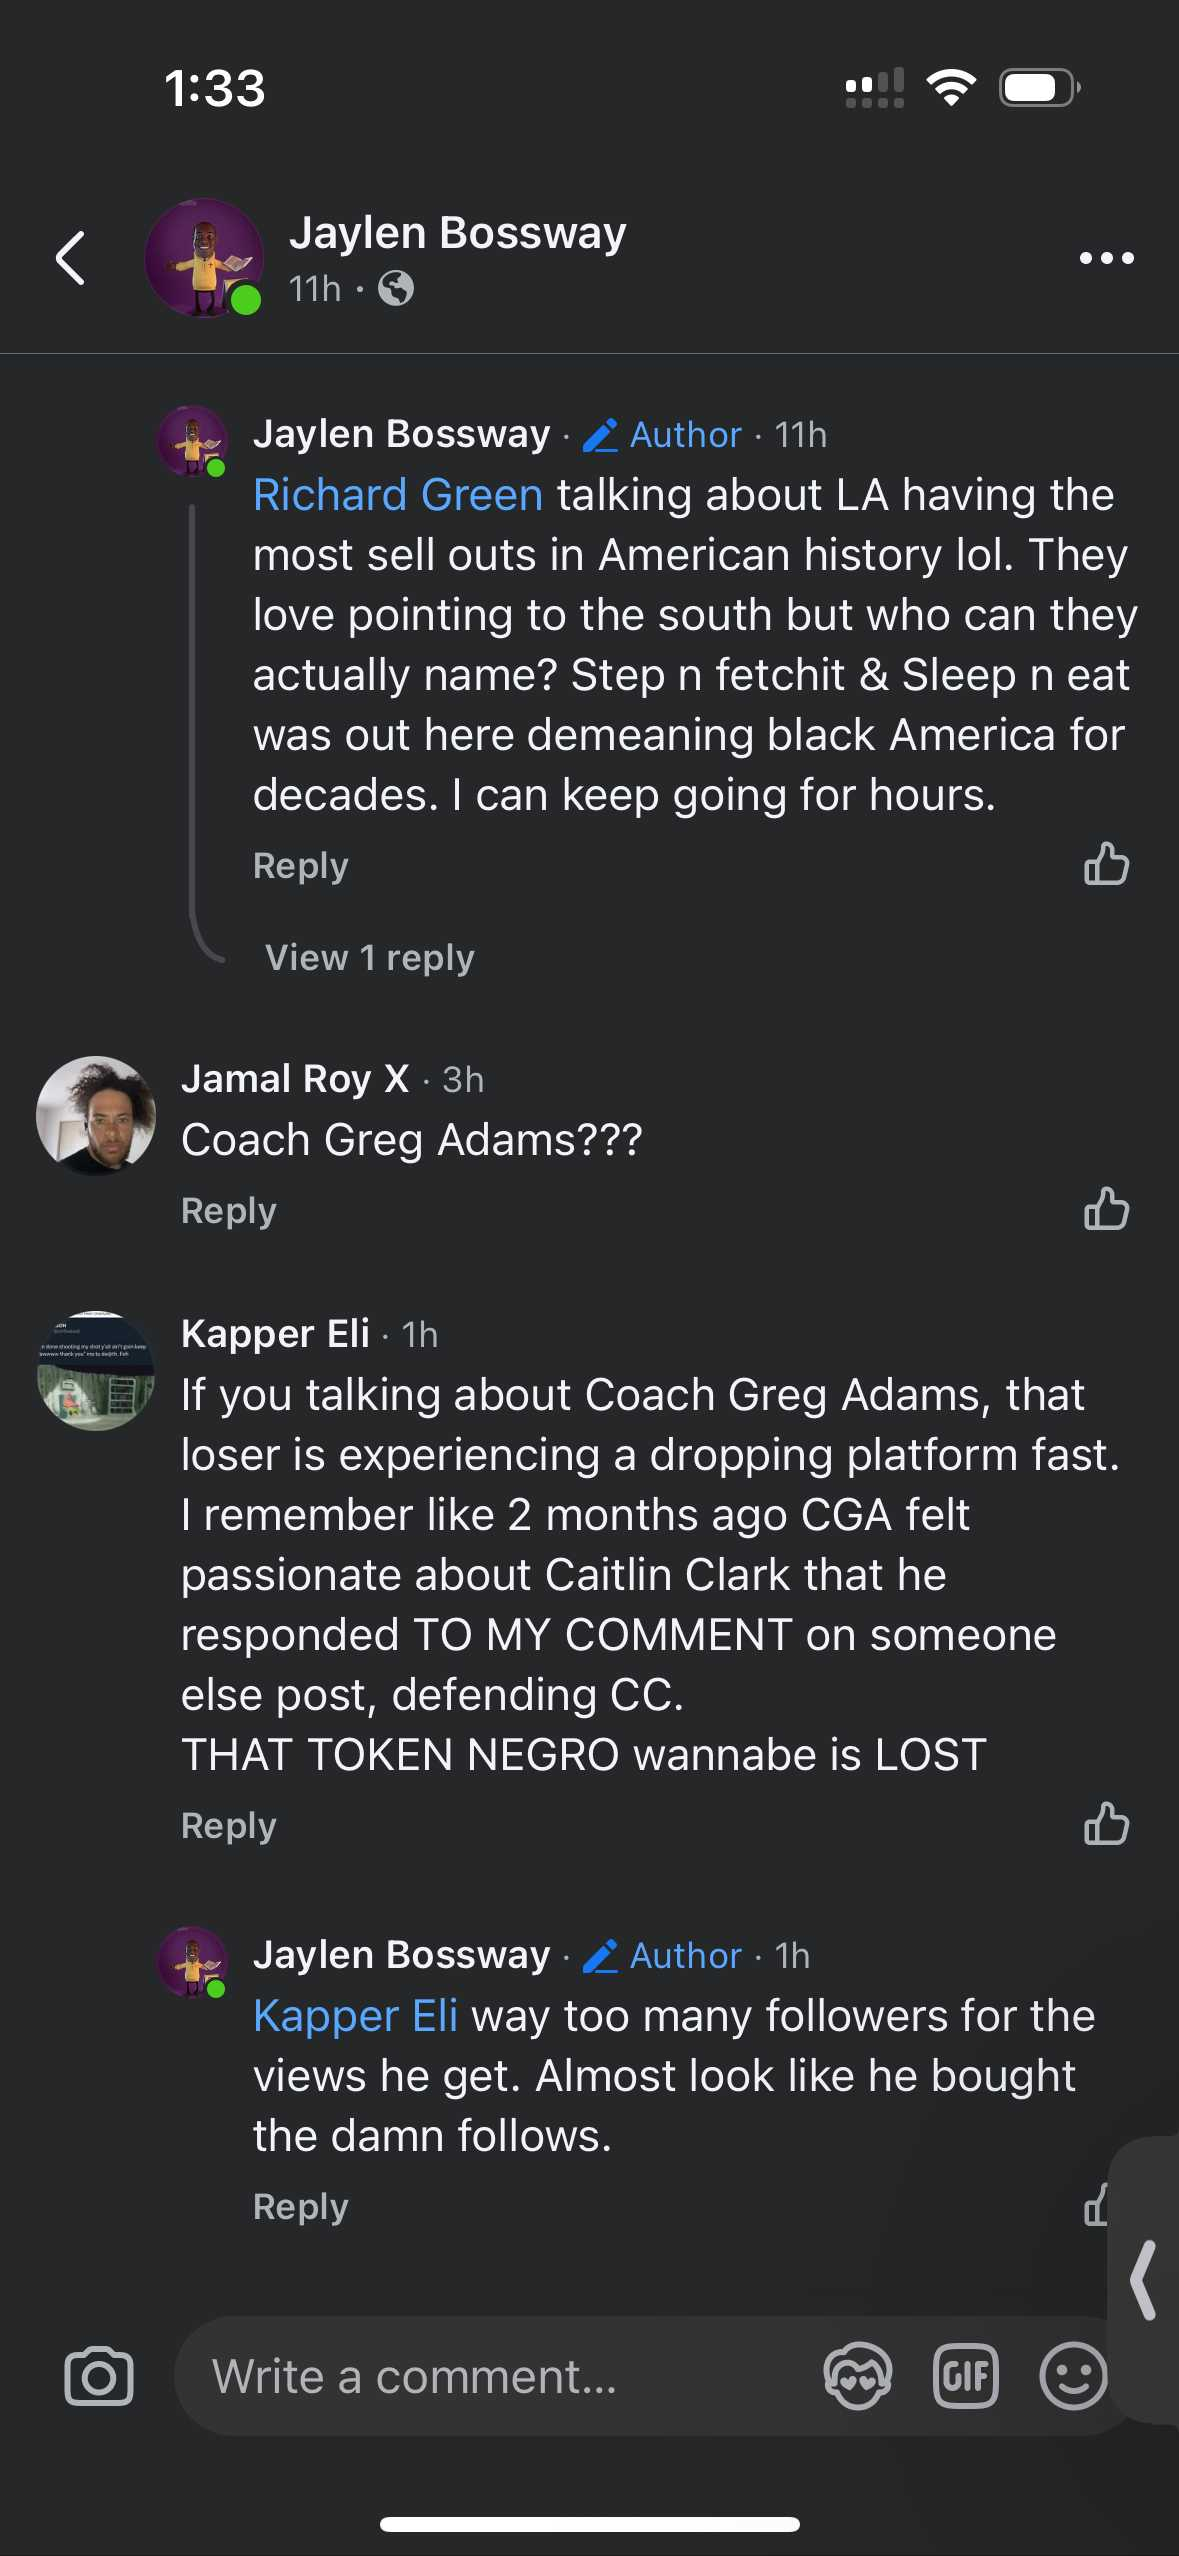Viewport: 1179px width, 2556px height.
Task: Like Jamal Roy X's comment
Action: coord(1106,1209)
